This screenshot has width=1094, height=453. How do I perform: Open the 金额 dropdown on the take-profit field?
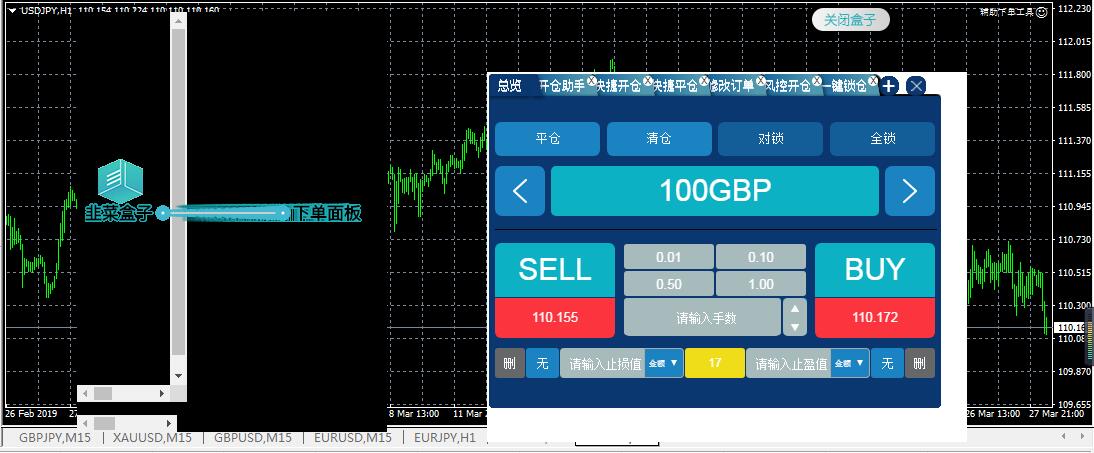point(850,363)
